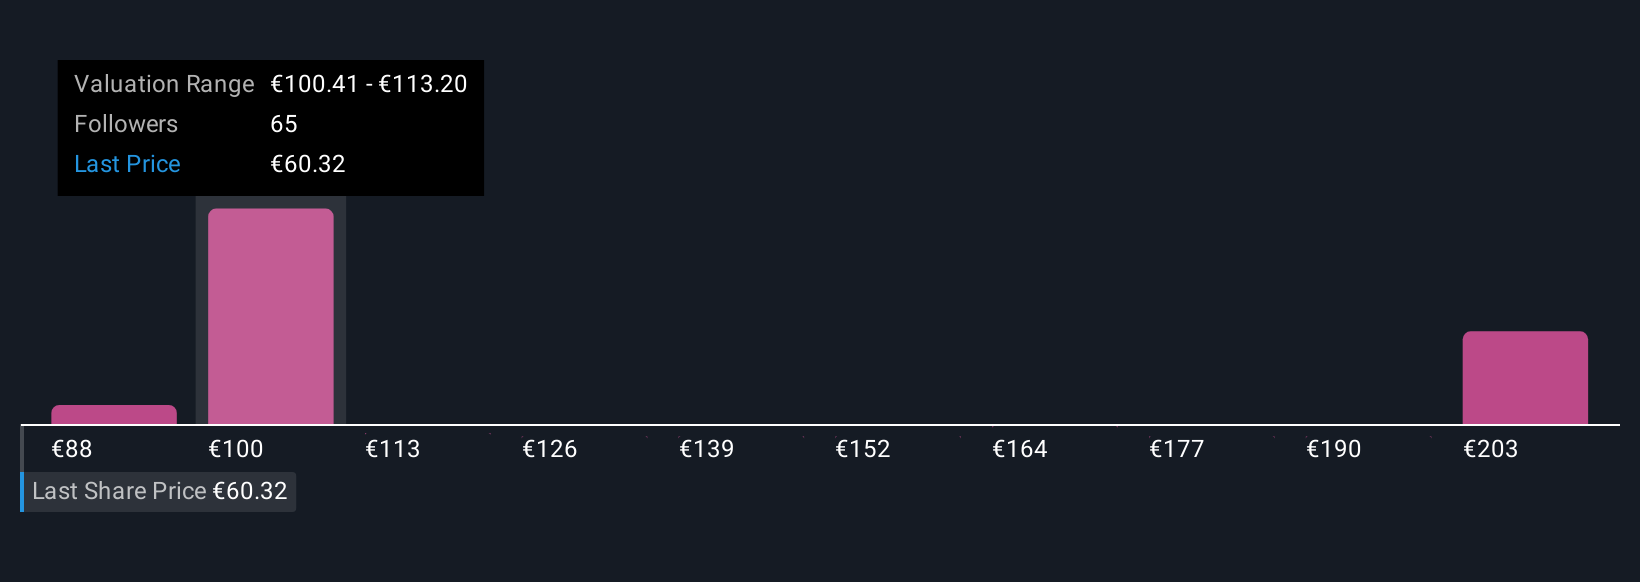The height and width of the screenshot is (582, 1640).
Task: Click the €139 axis label
Action: (x=707, y=449)
